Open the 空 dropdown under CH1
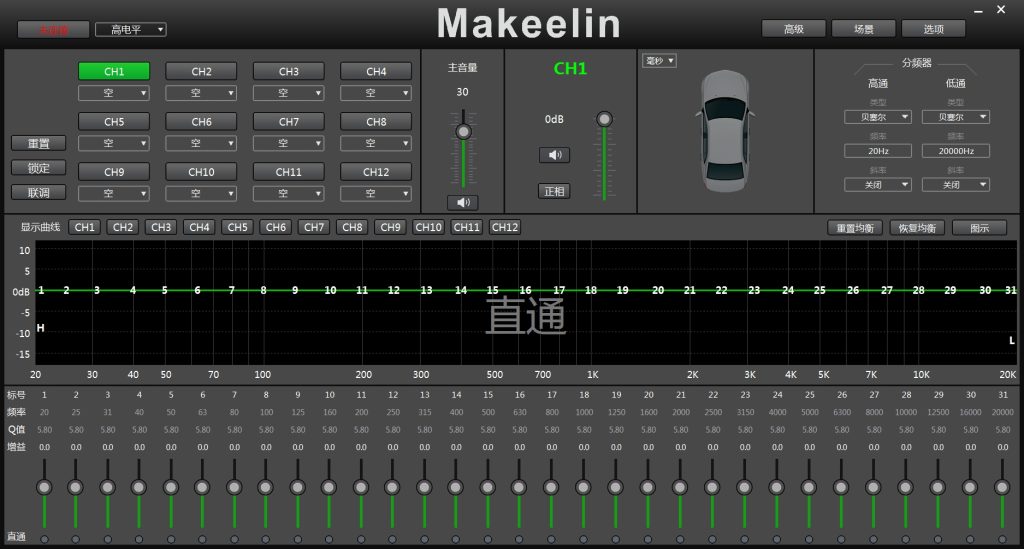Screen dimensions: 1024x549 pyautogui.click(x=114, y=93)
